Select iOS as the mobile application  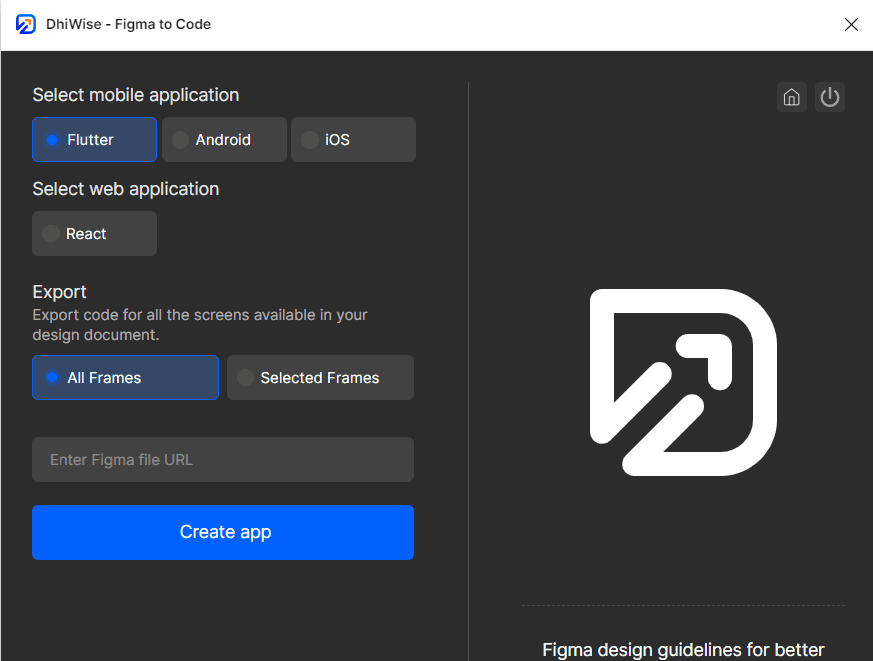[353, 139]
